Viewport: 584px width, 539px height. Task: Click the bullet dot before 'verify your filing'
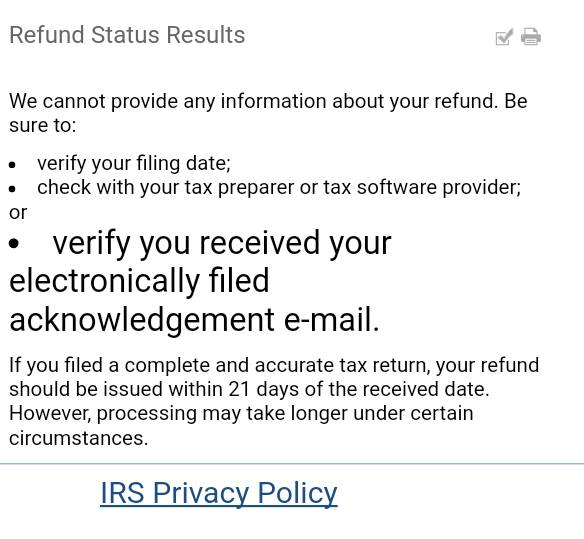pos(12,165)
